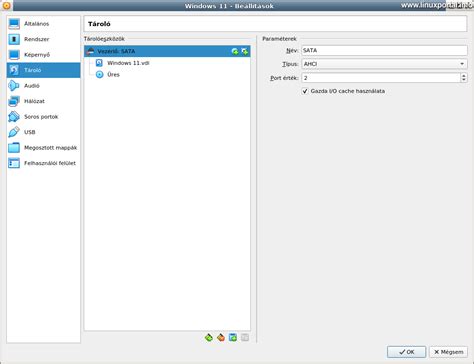
Task: Open the Soros portok category
Action: coord(43,117)
